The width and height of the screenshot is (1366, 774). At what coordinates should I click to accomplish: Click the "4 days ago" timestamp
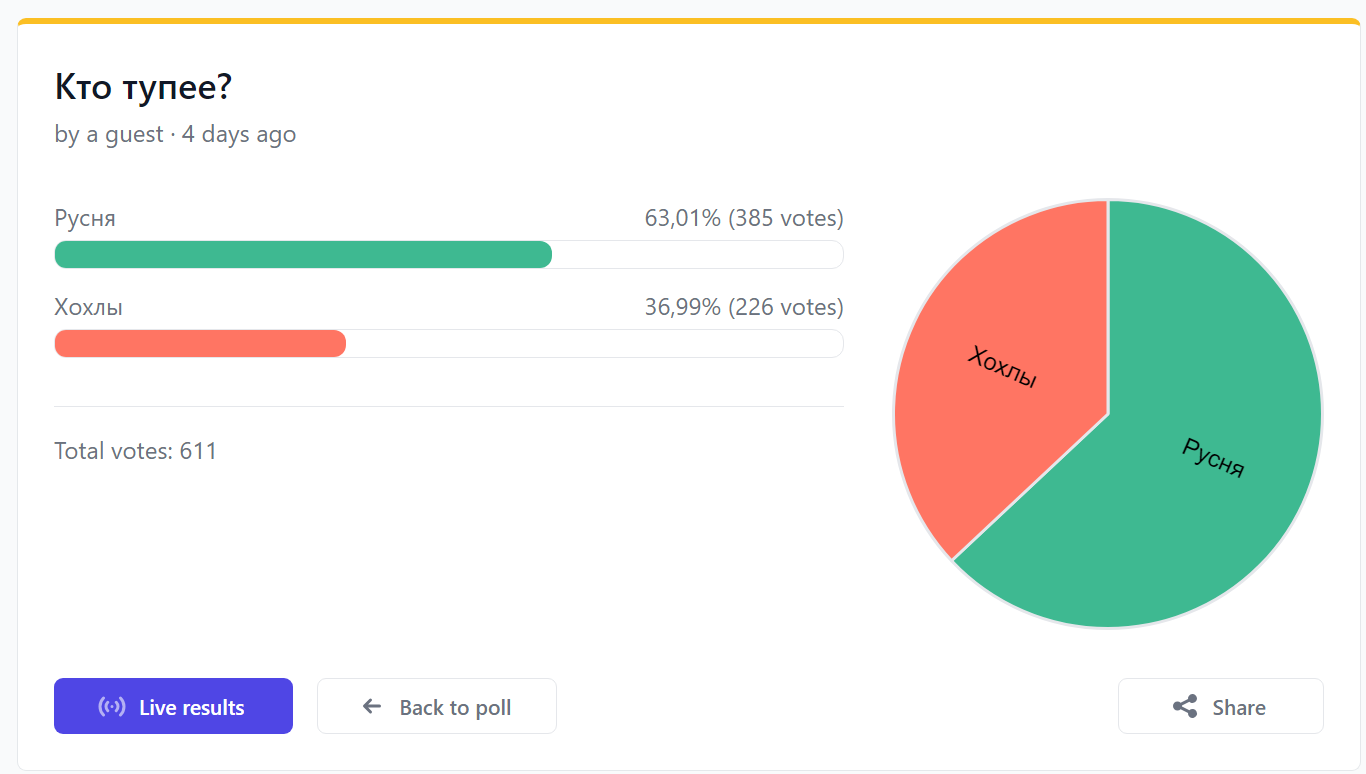click(239, 134)
